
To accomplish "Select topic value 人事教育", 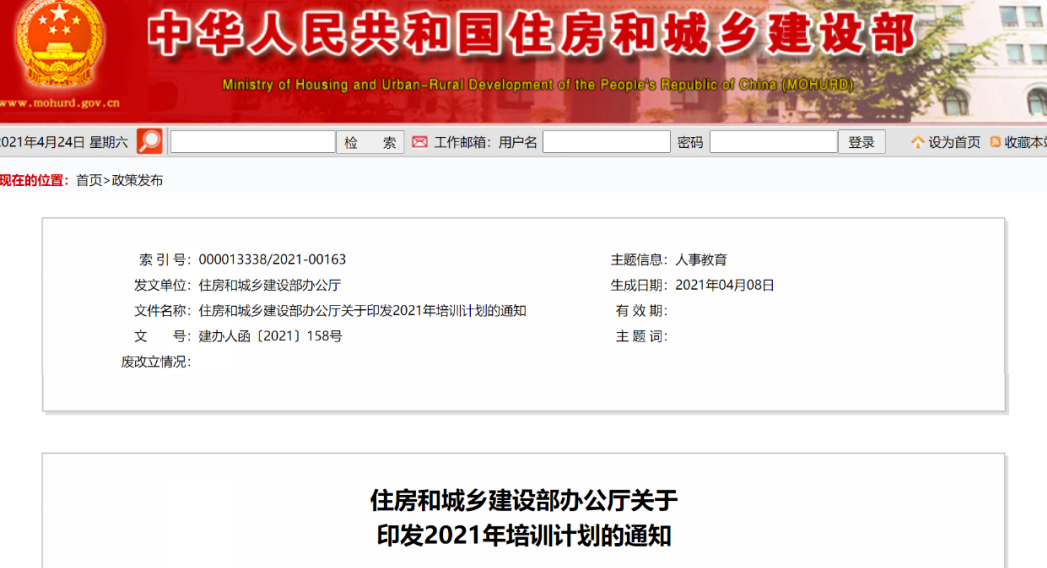I will click(x=701, y=259).
